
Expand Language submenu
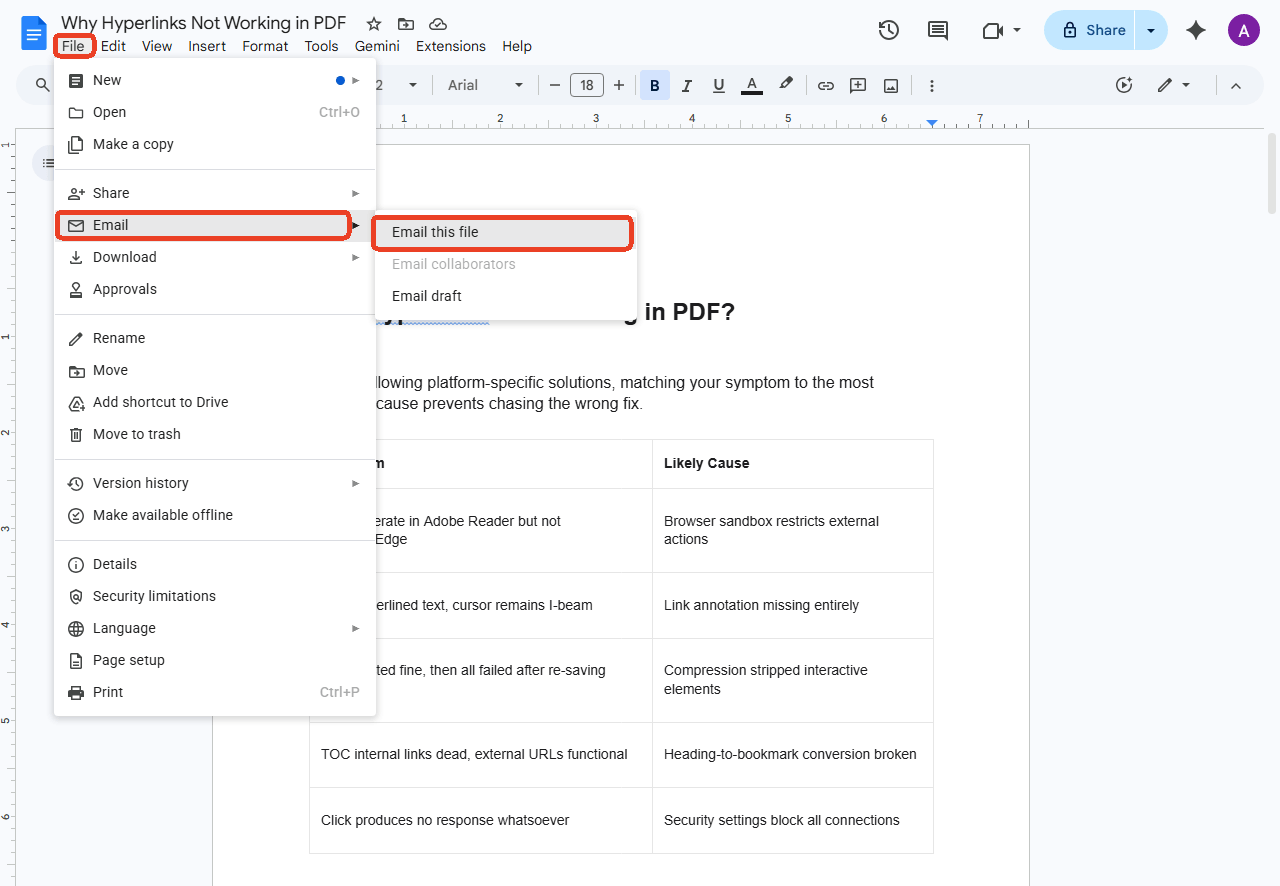(215, 628)
